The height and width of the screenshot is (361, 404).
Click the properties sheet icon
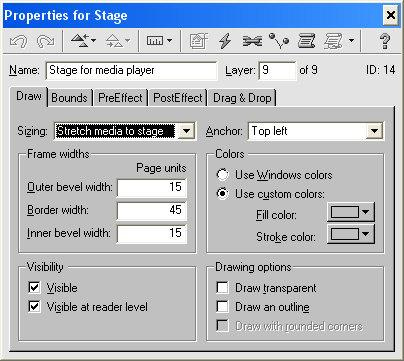point(199,41)
